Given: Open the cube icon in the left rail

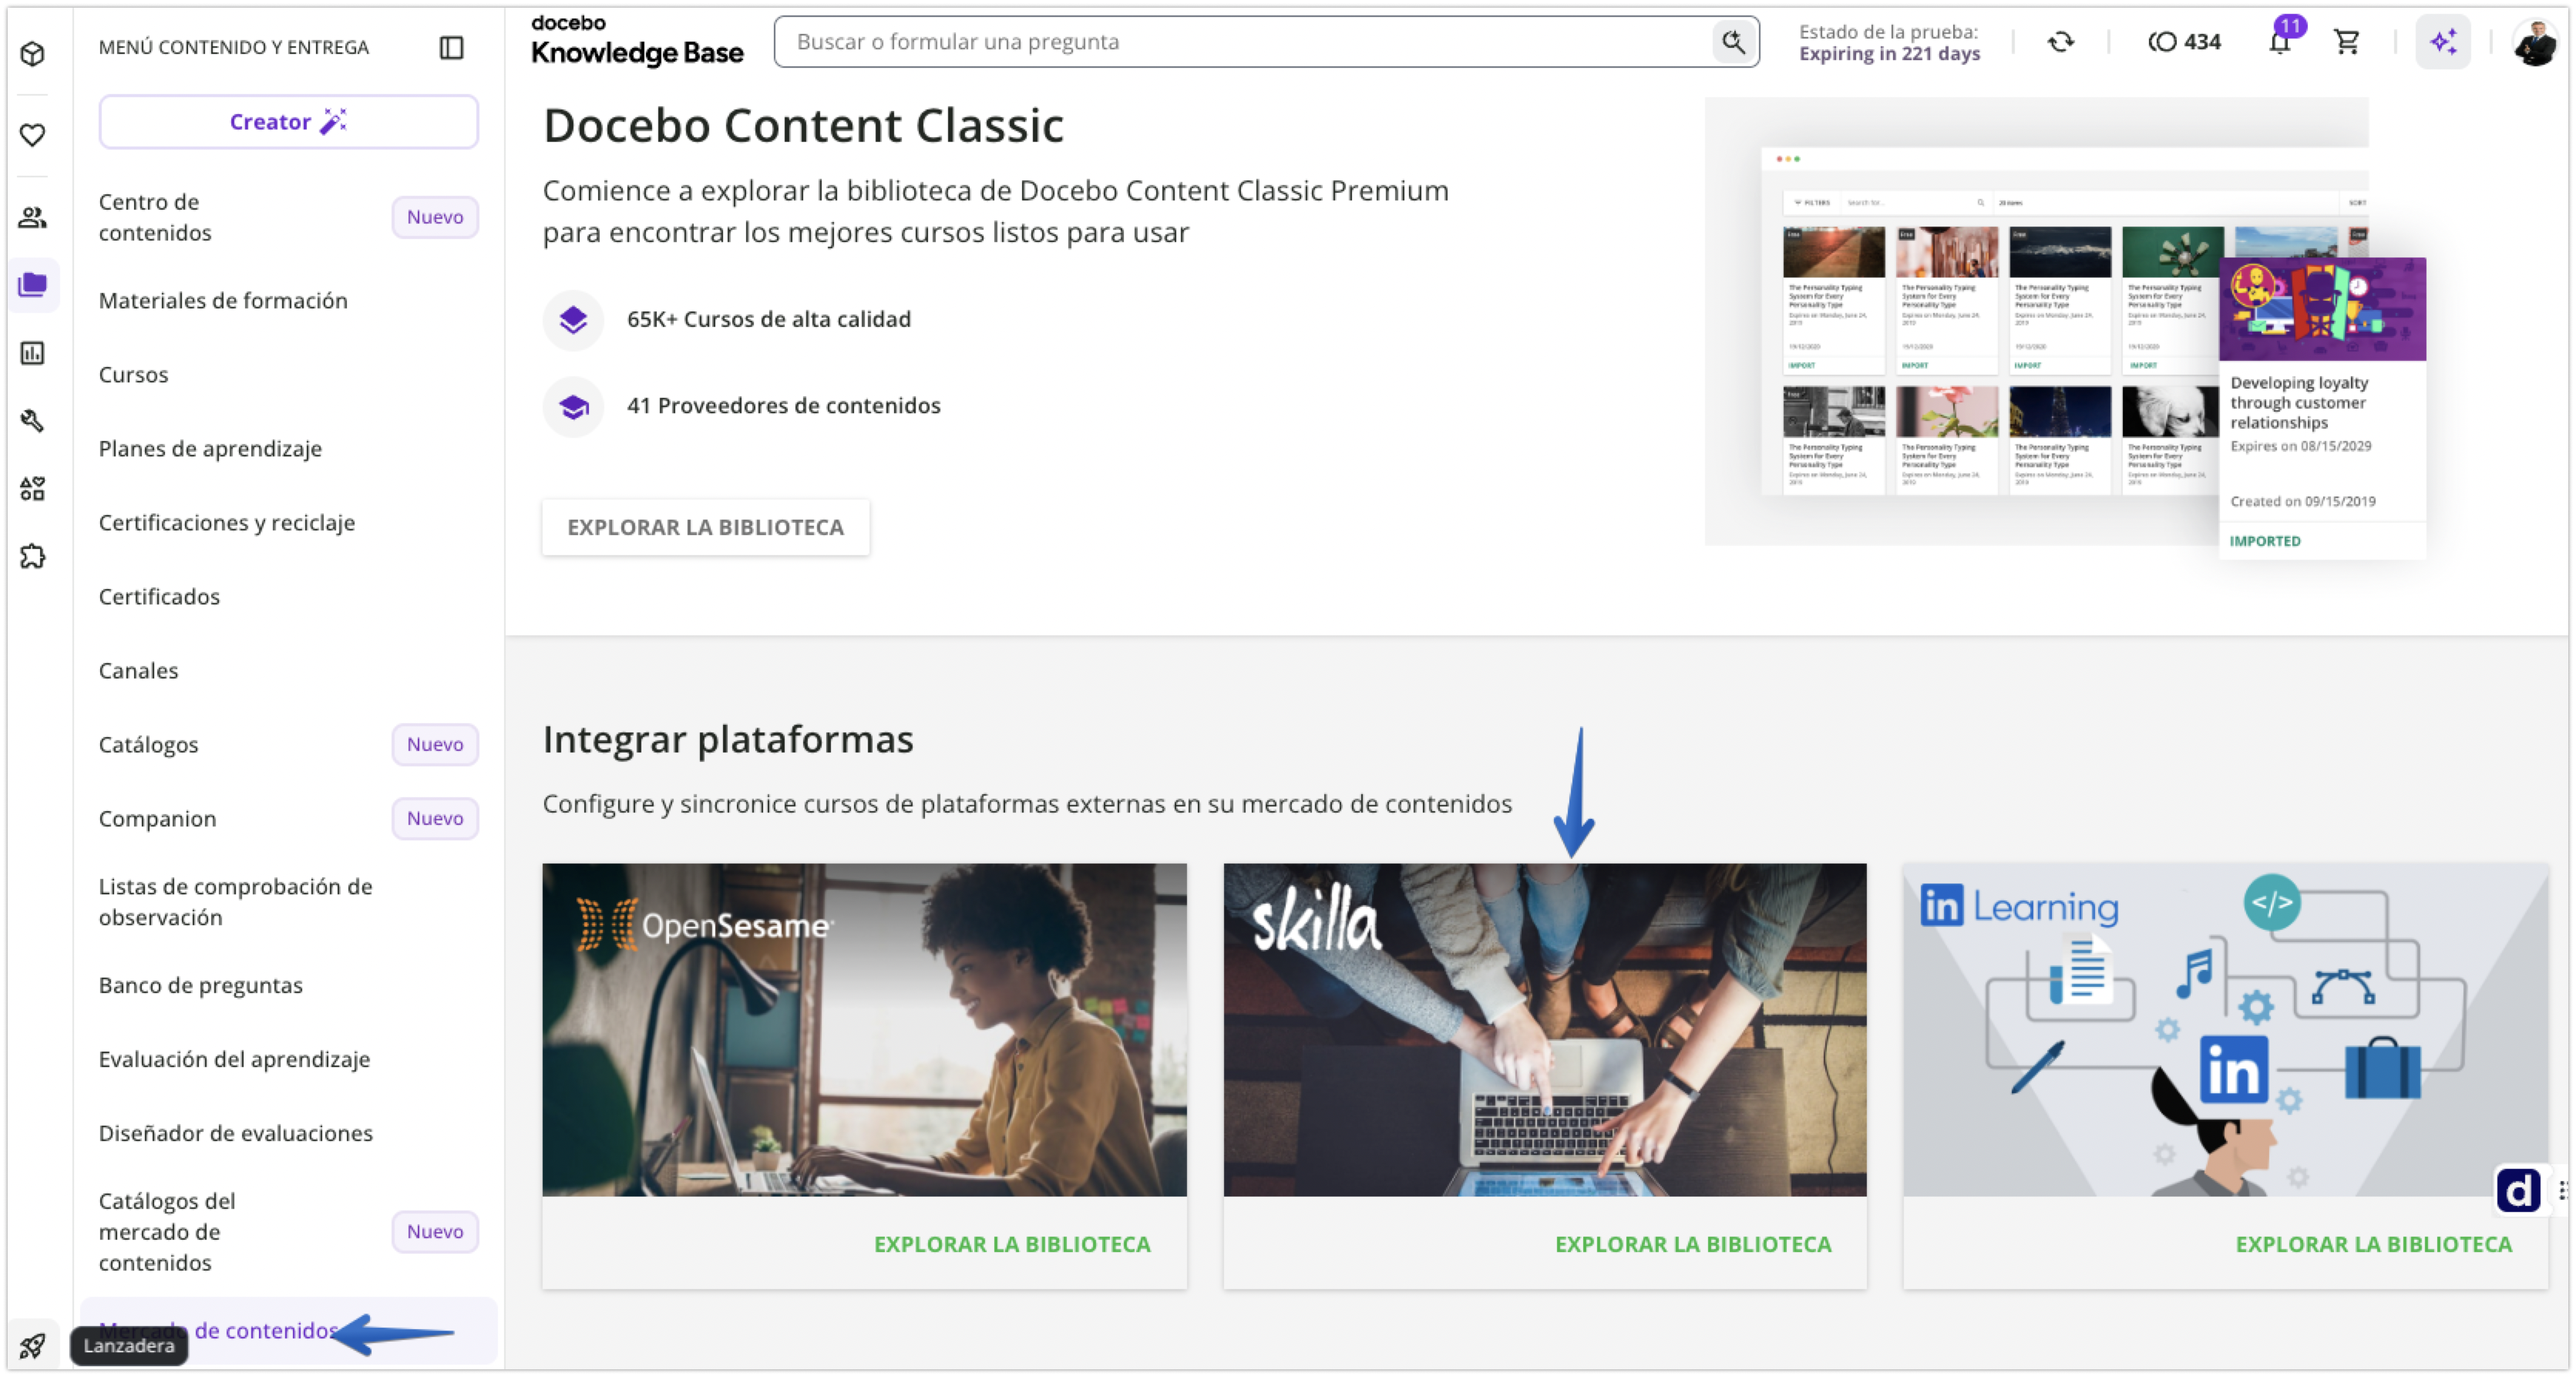Looking at the screenshot, I should point(33,53).
